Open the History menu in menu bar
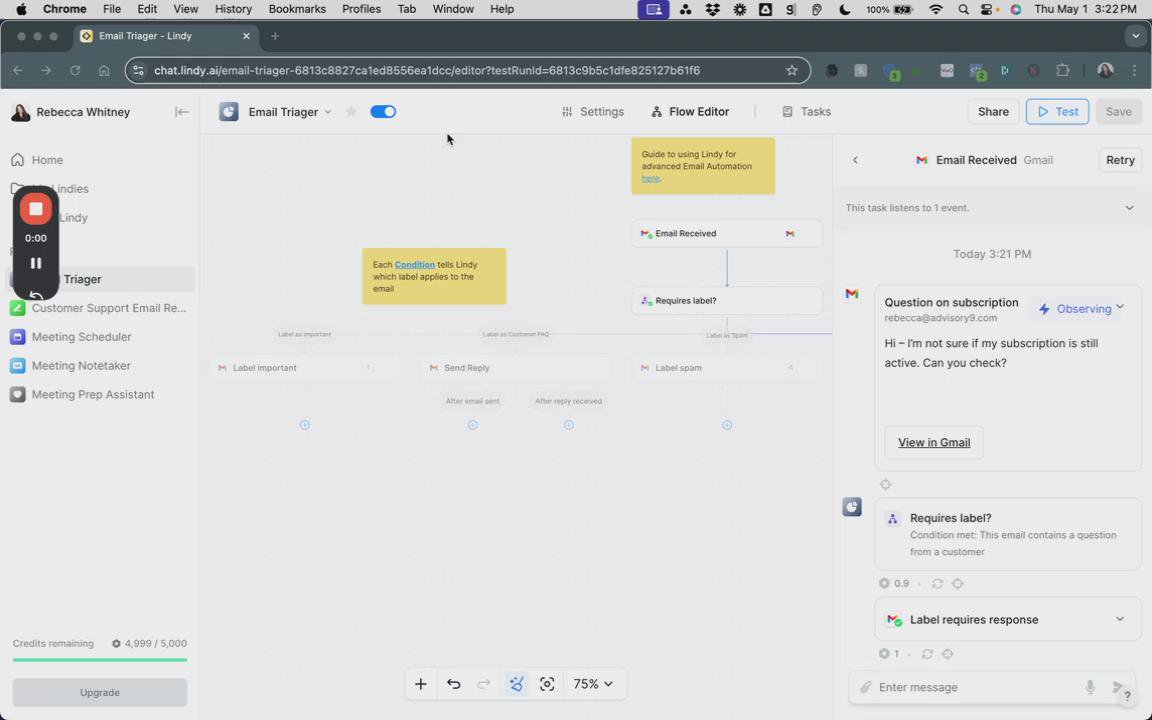Image resolution: width=1152 pixels, height=720 pixels. tap(233, 9)
